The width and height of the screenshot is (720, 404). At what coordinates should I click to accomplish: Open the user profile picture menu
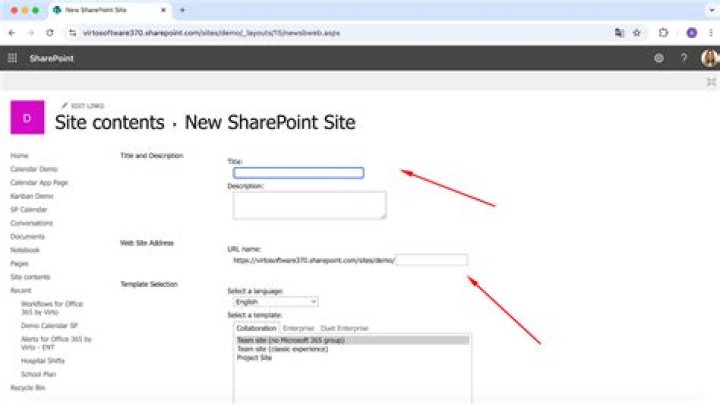pos(709,58)
